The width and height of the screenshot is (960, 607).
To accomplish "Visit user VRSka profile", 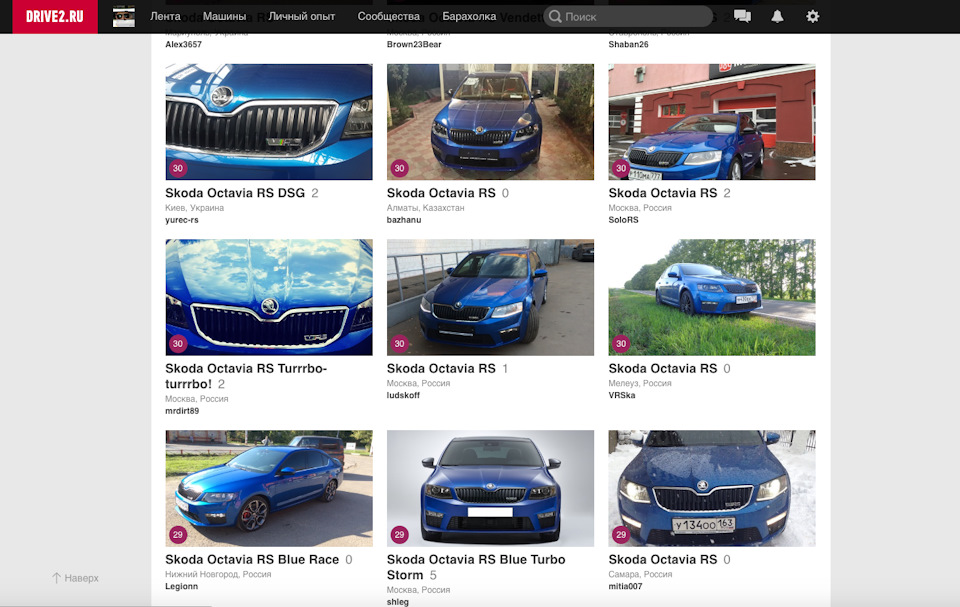I will click(622, 396).
